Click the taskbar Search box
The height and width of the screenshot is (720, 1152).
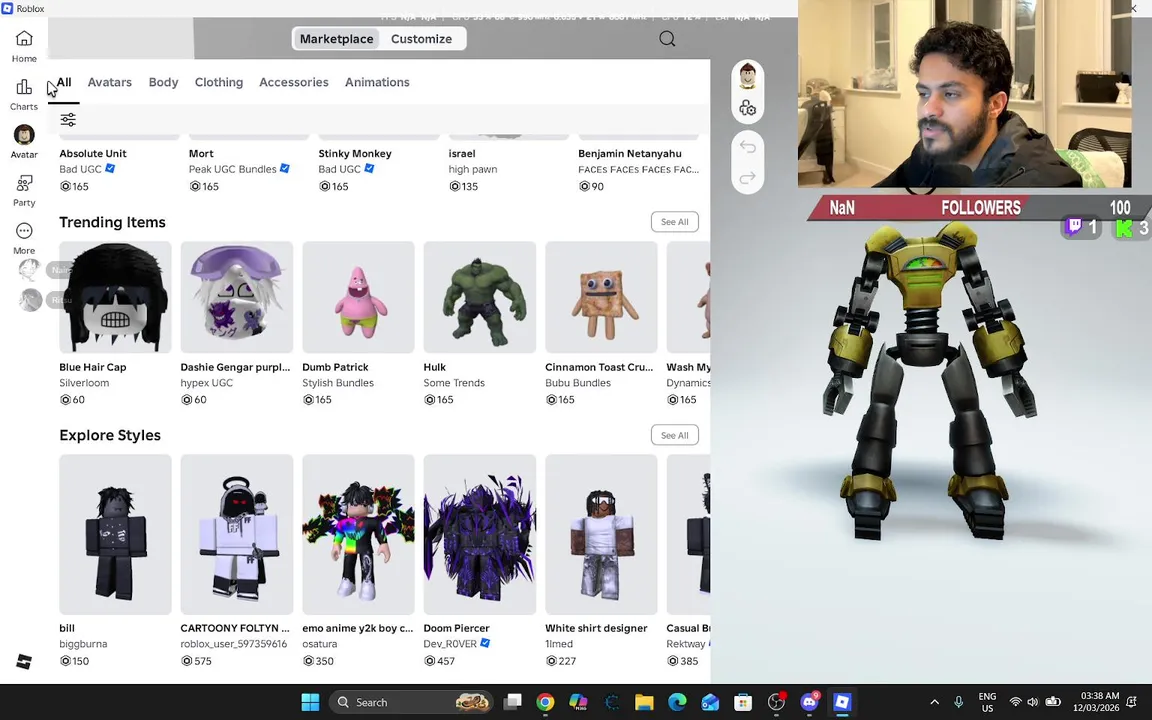pos(411,702)
